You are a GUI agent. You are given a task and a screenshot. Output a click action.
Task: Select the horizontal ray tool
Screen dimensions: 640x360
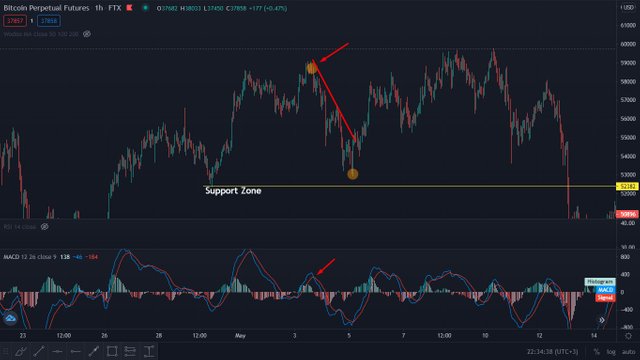tap(76, 351)
